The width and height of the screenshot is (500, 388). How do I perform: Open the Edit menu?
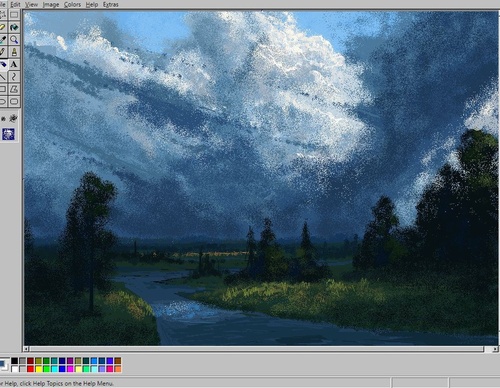(x=15, y=4)
